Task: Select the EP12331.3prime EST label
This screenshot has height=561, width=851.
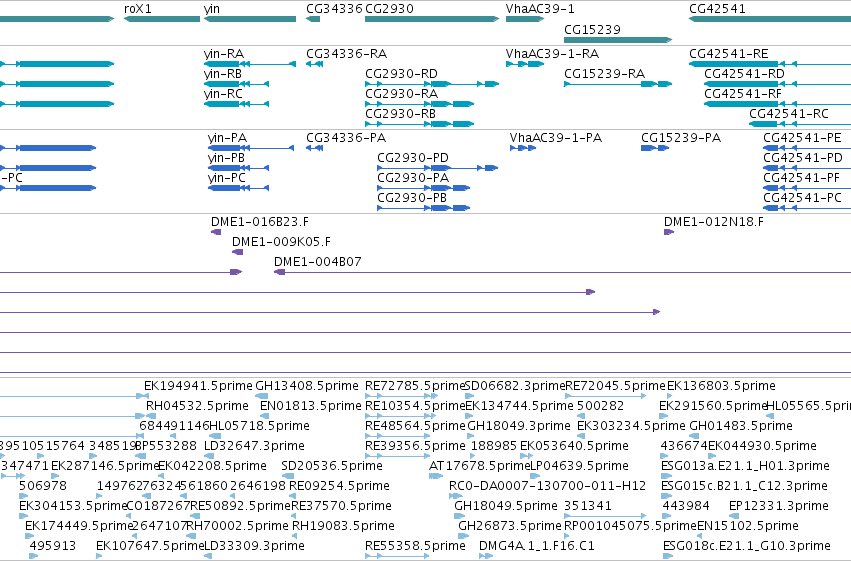Action: pos(779,506)
